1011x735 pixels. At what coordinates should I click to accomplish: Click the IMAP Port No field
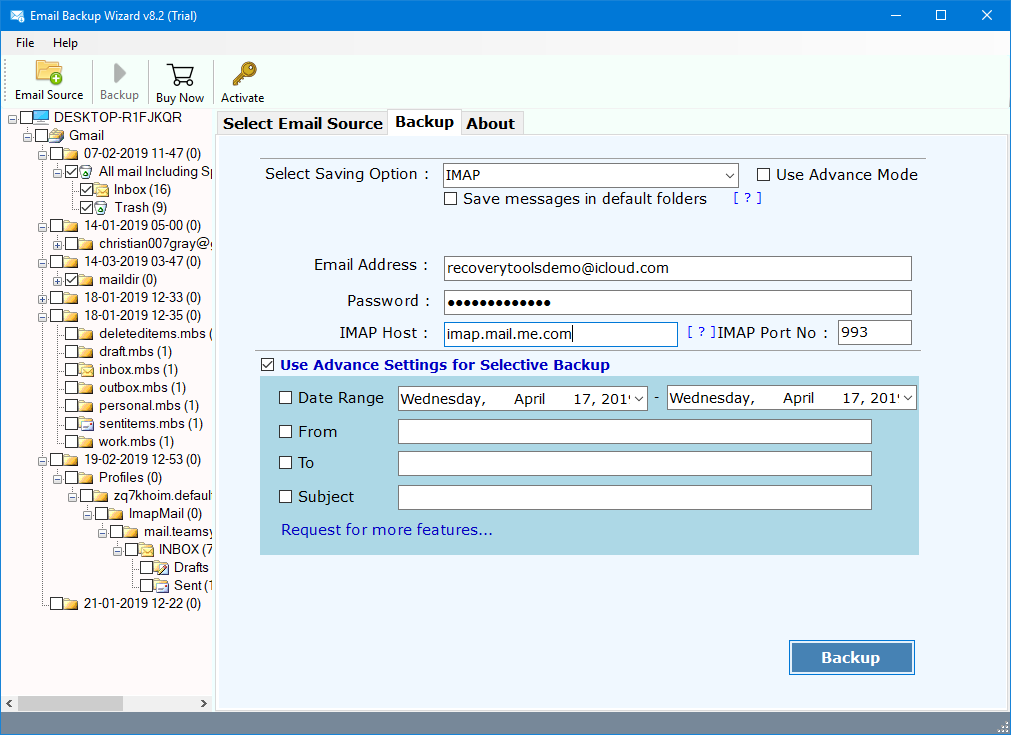874,333
